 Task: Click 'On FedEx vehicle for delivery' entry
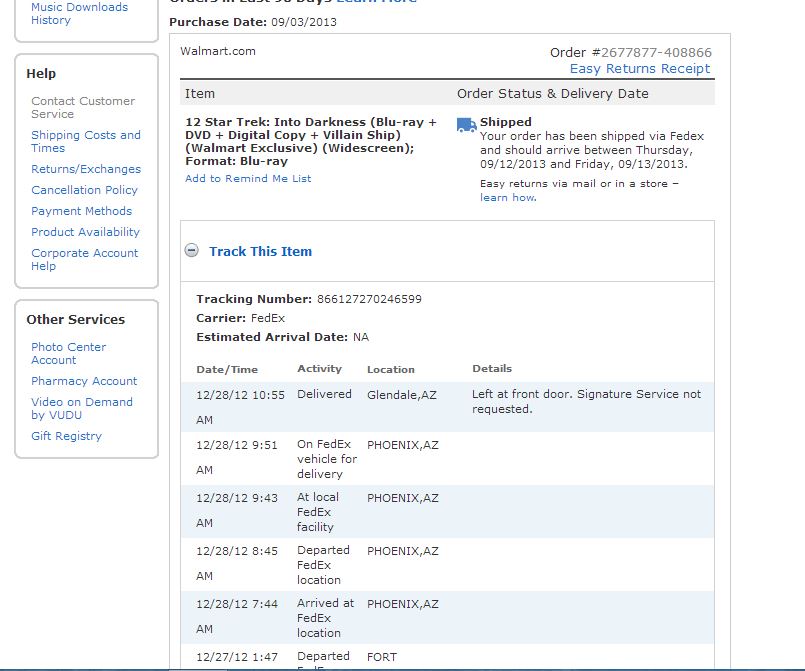point(327,459)
